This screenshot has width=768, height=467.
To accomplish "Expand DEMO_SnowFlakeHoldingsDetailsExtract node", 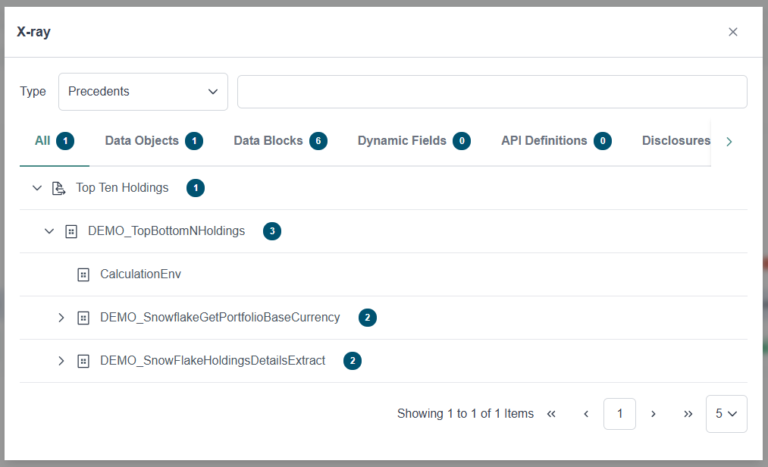I will [x=61, y=361].
